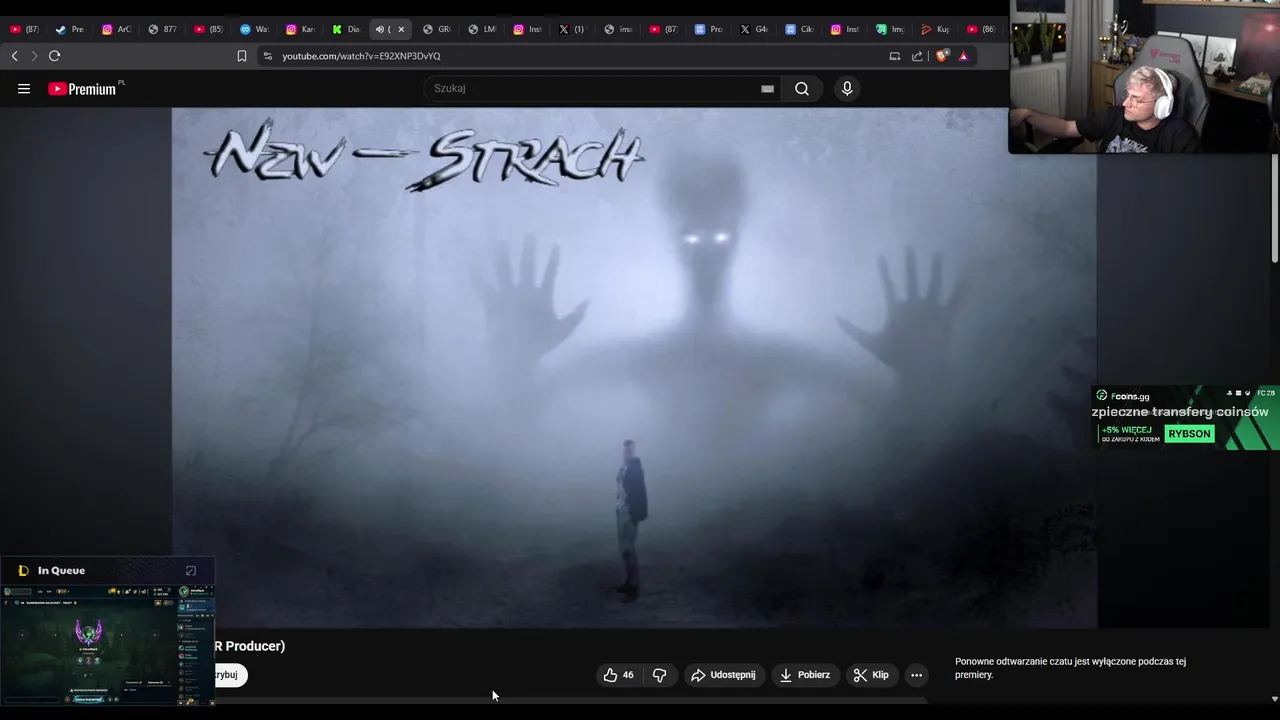Switch to the 'Kup' tab
The width and height of the screenshot is (1280, 720).
[x=936, y=29]
